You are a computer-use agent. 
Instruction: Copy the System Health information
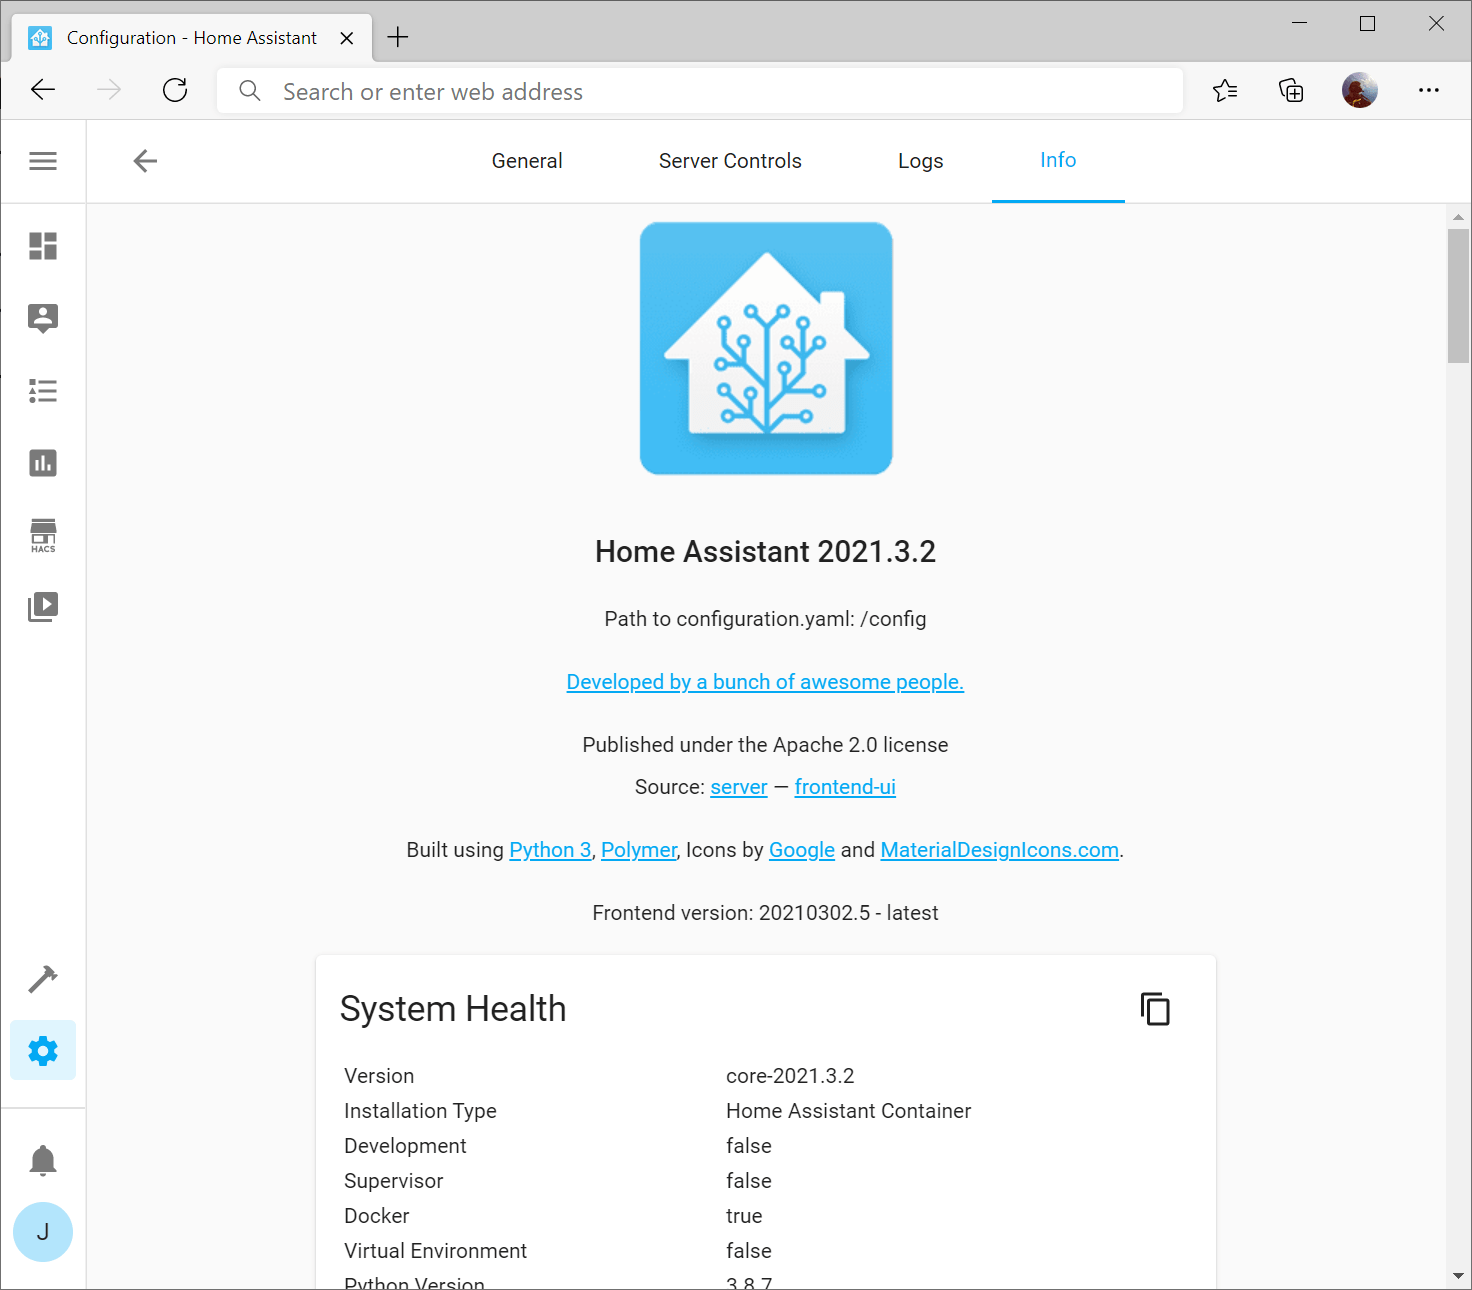[1155, 1009]
